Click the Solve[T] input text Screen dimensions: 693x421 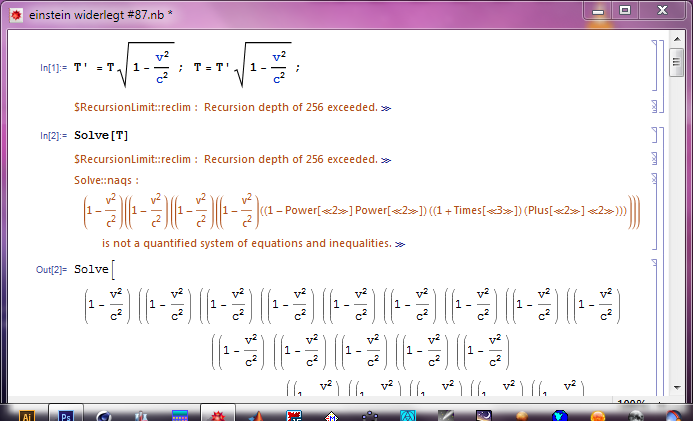tap(101, 136)
